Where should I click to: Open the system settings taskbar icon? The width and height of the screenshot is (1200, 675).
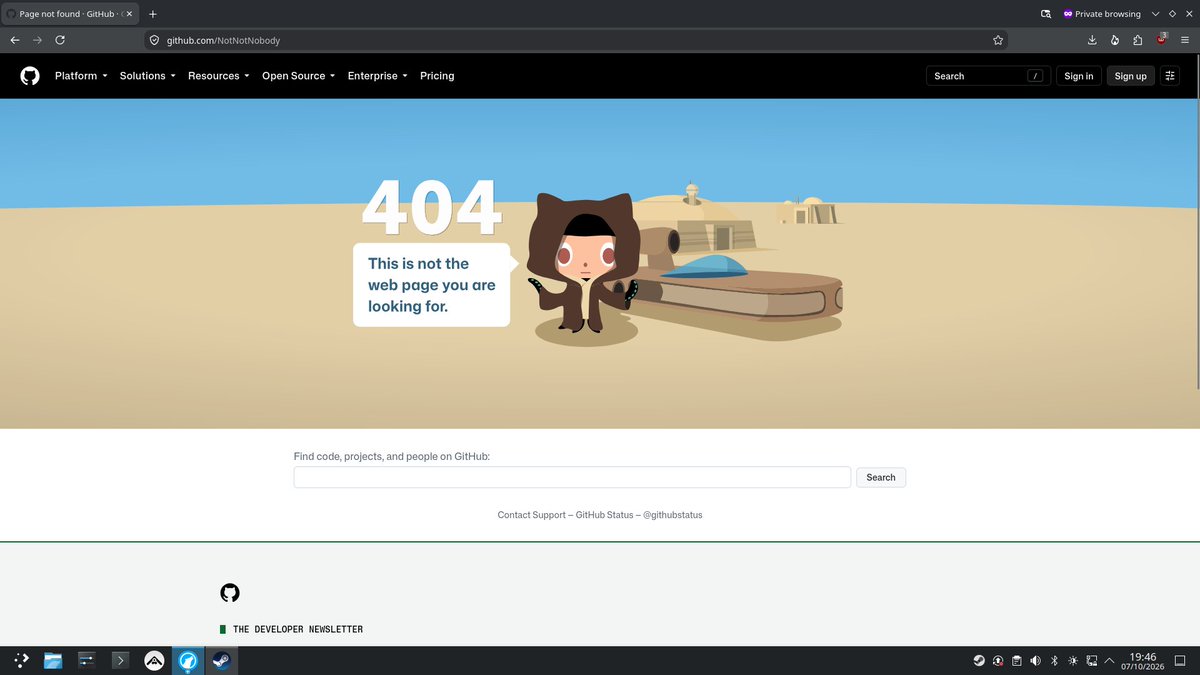click(87, 660)
